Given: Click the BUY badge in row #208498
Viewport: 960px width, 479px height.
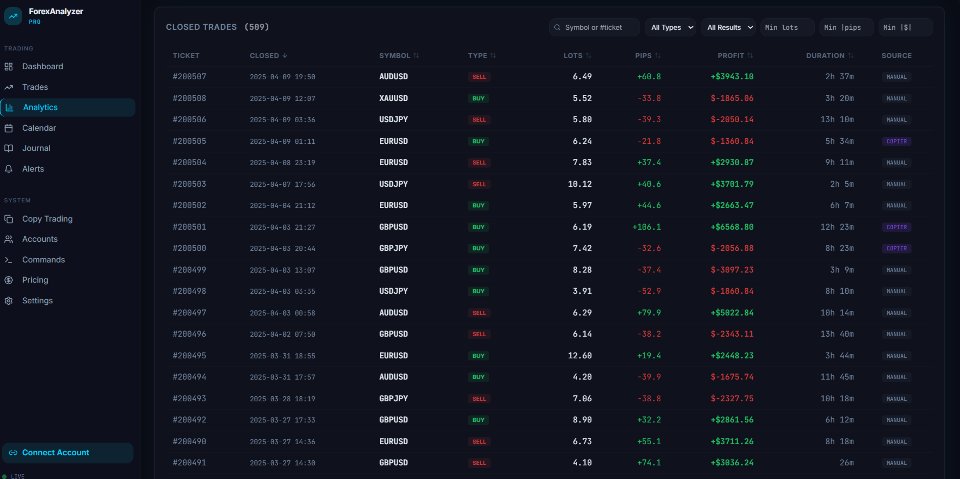Looking at the screenshot, I should tap(479, 292).
